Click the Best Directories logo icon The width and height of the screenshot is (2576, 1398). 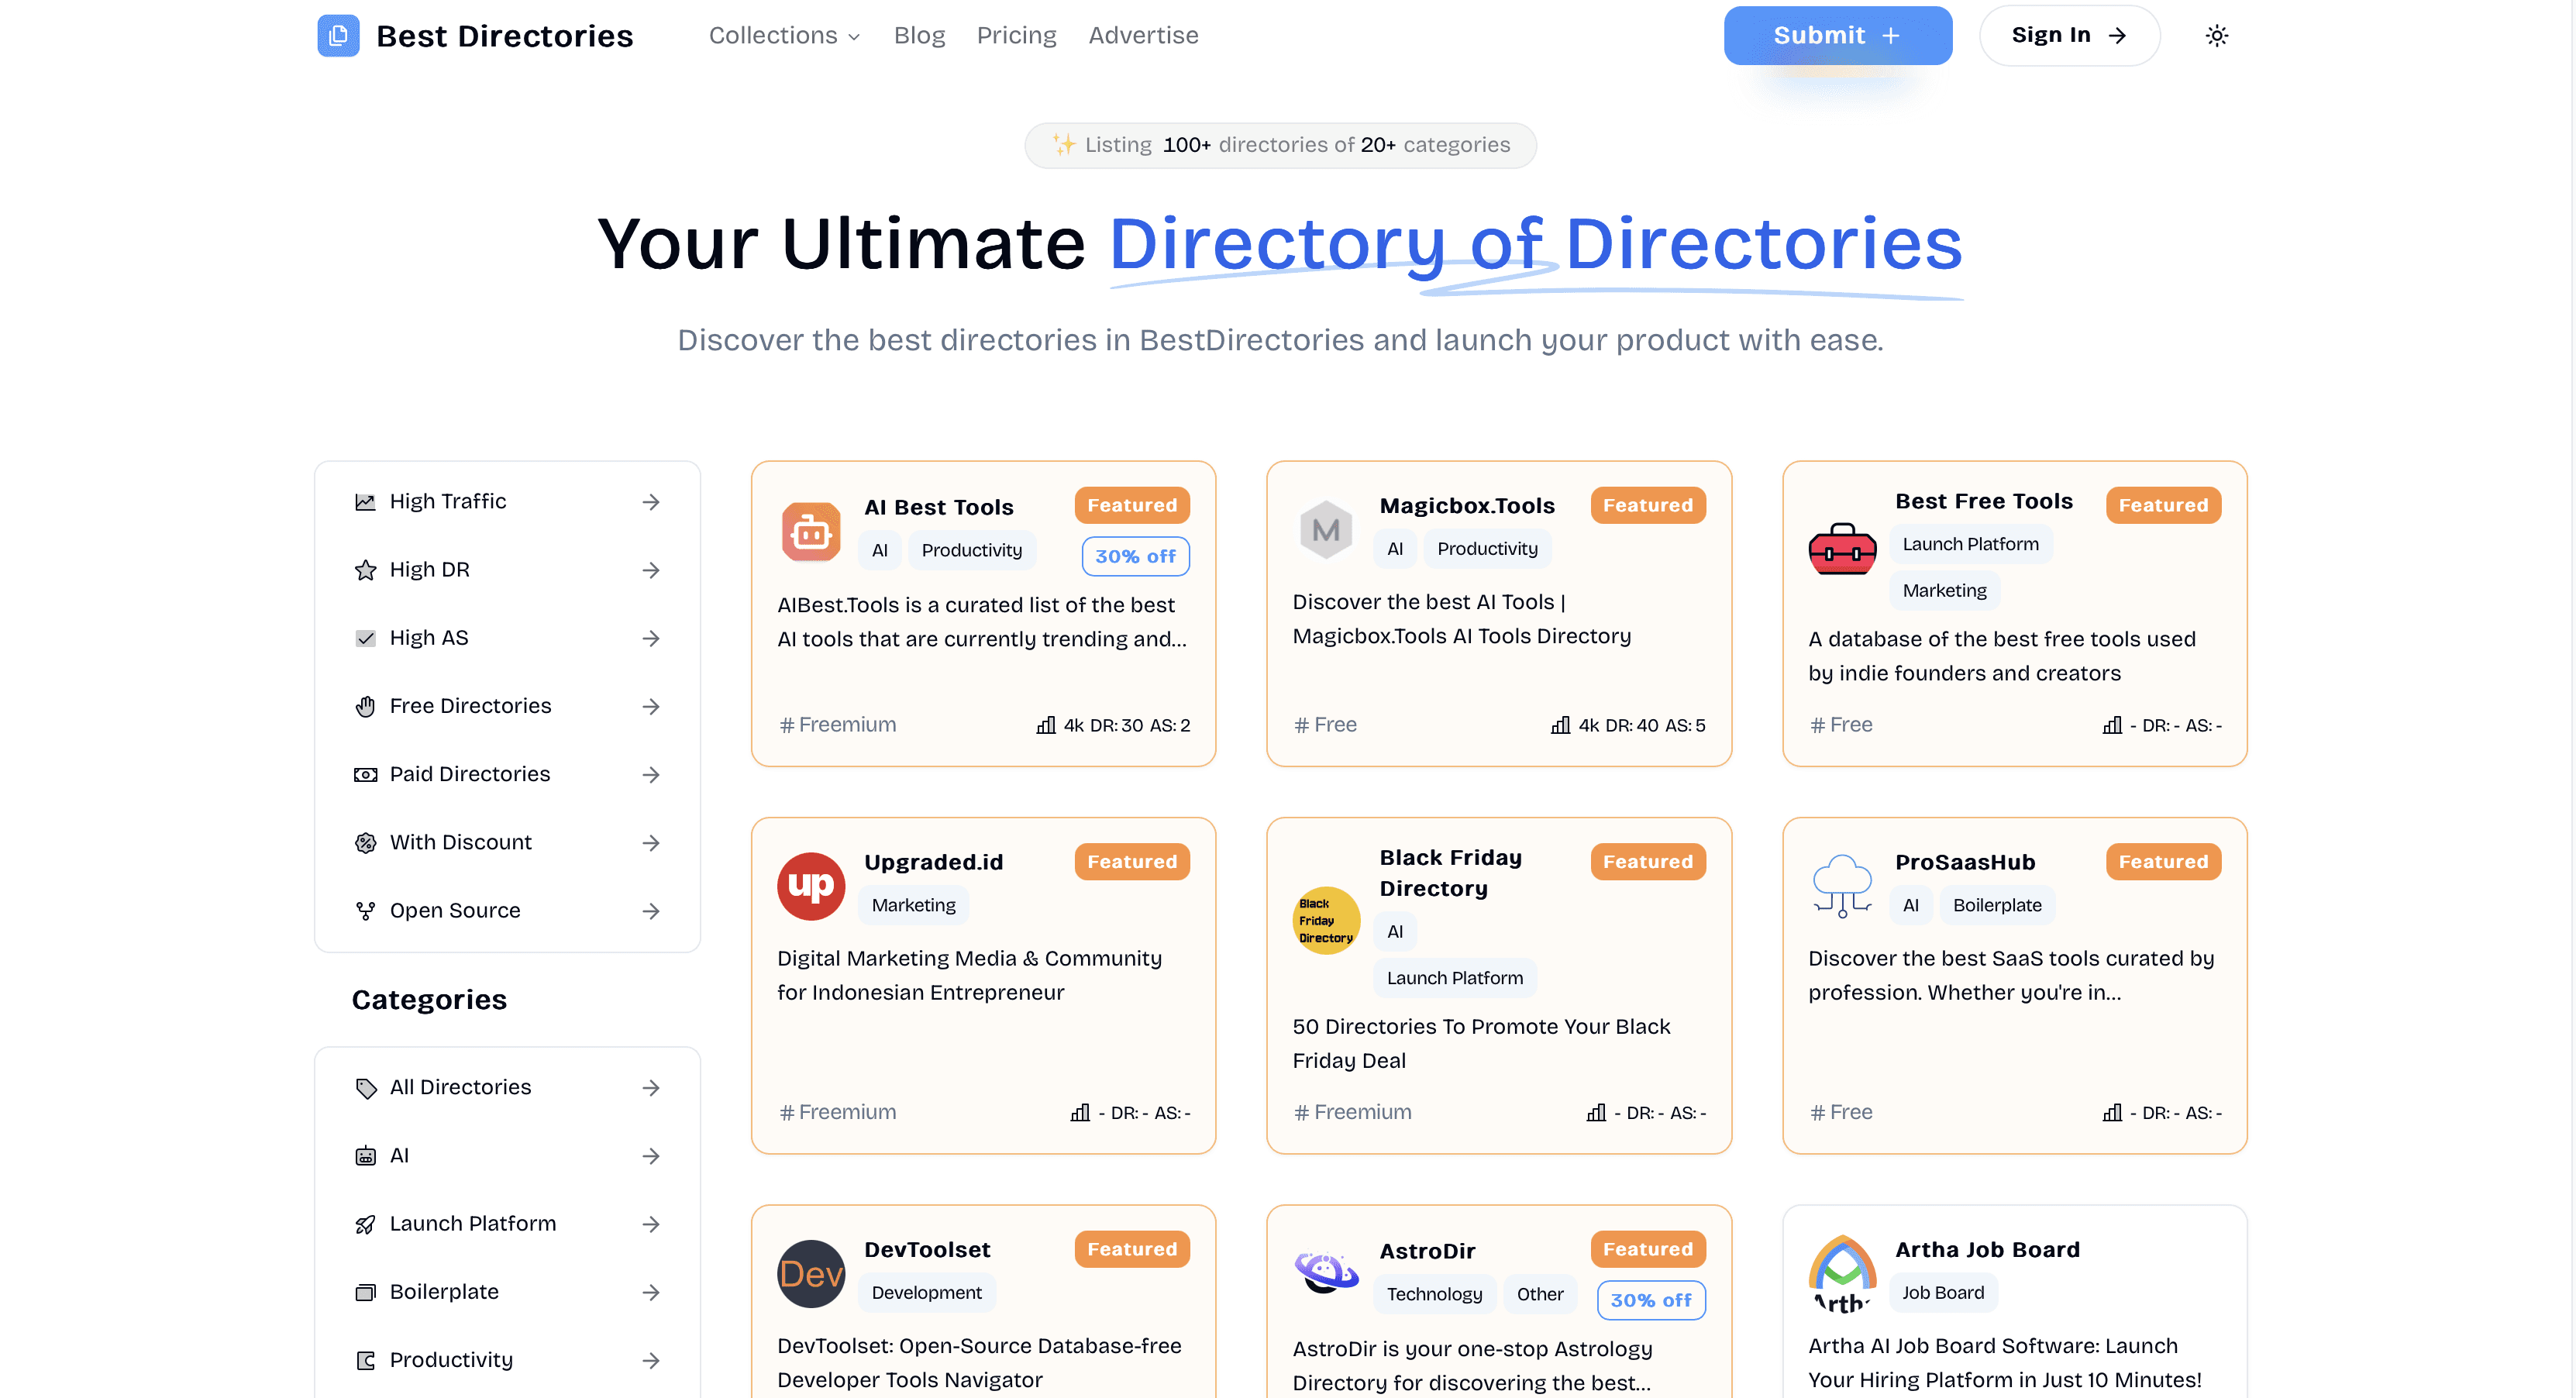click(338, 36)
